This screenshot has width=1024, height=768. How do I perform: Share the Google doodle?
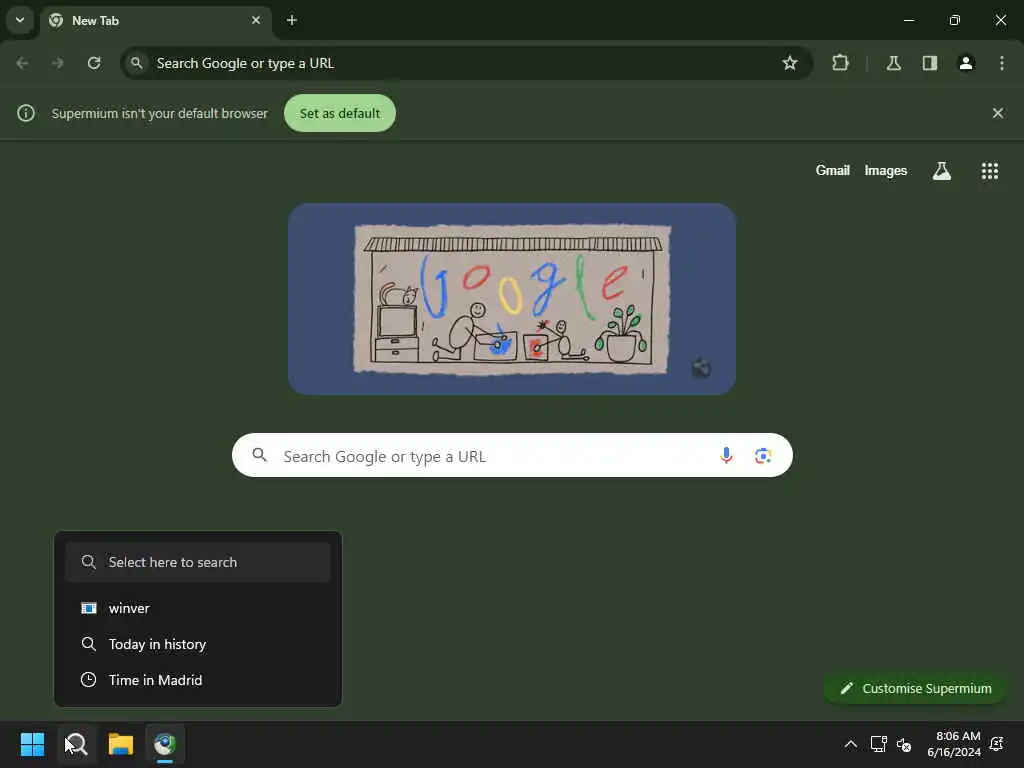(701, 368)
